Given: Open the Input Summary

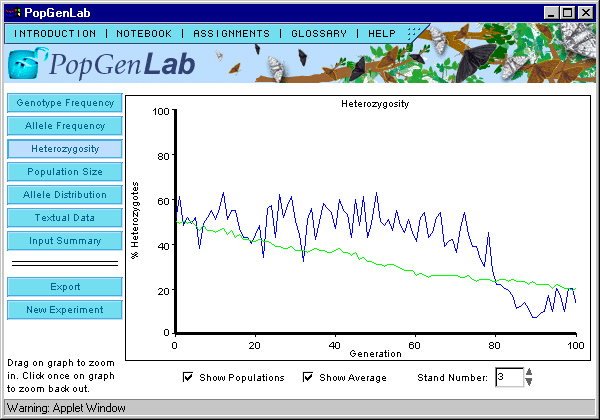Looking at the screenshot, I should (x=65, y=241).
